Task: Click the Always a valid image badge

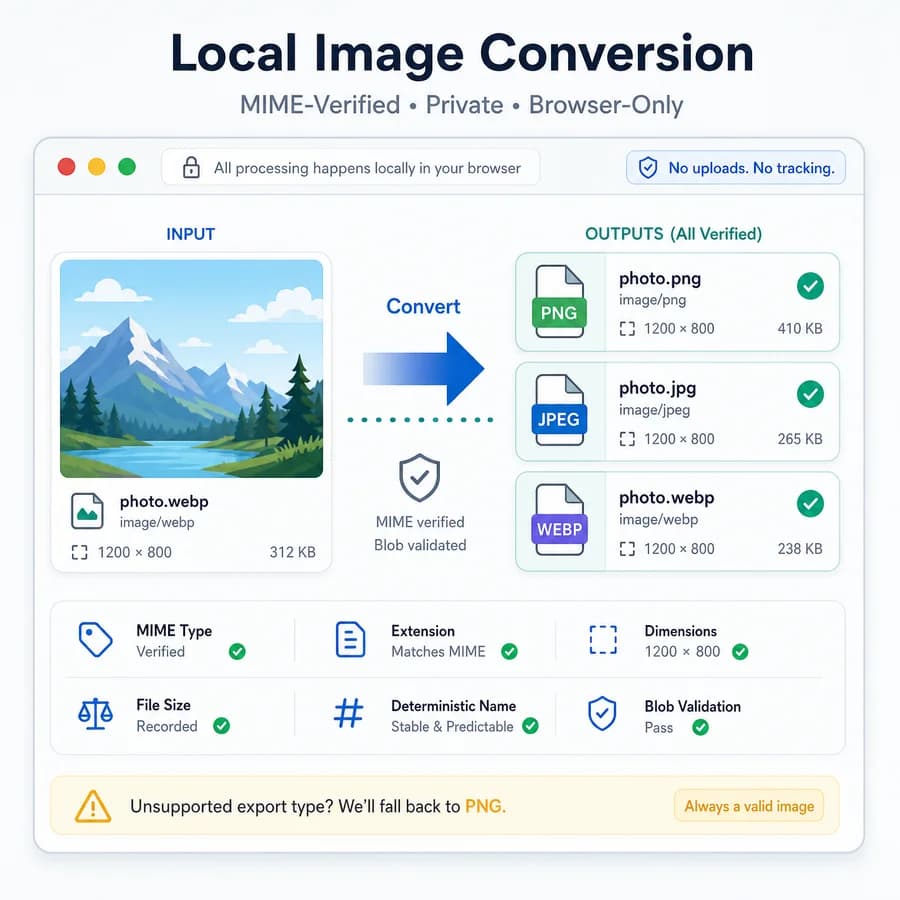Action: pyautogui.click(x=749, y=806)
